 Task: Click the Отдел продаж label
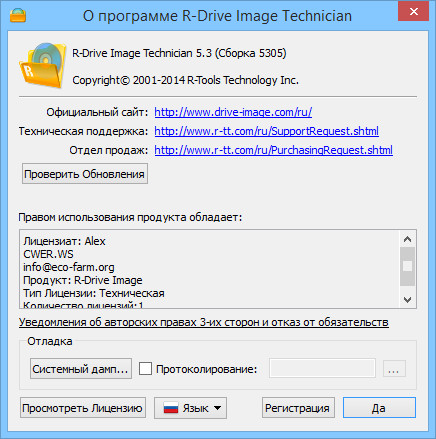[109, 150]
